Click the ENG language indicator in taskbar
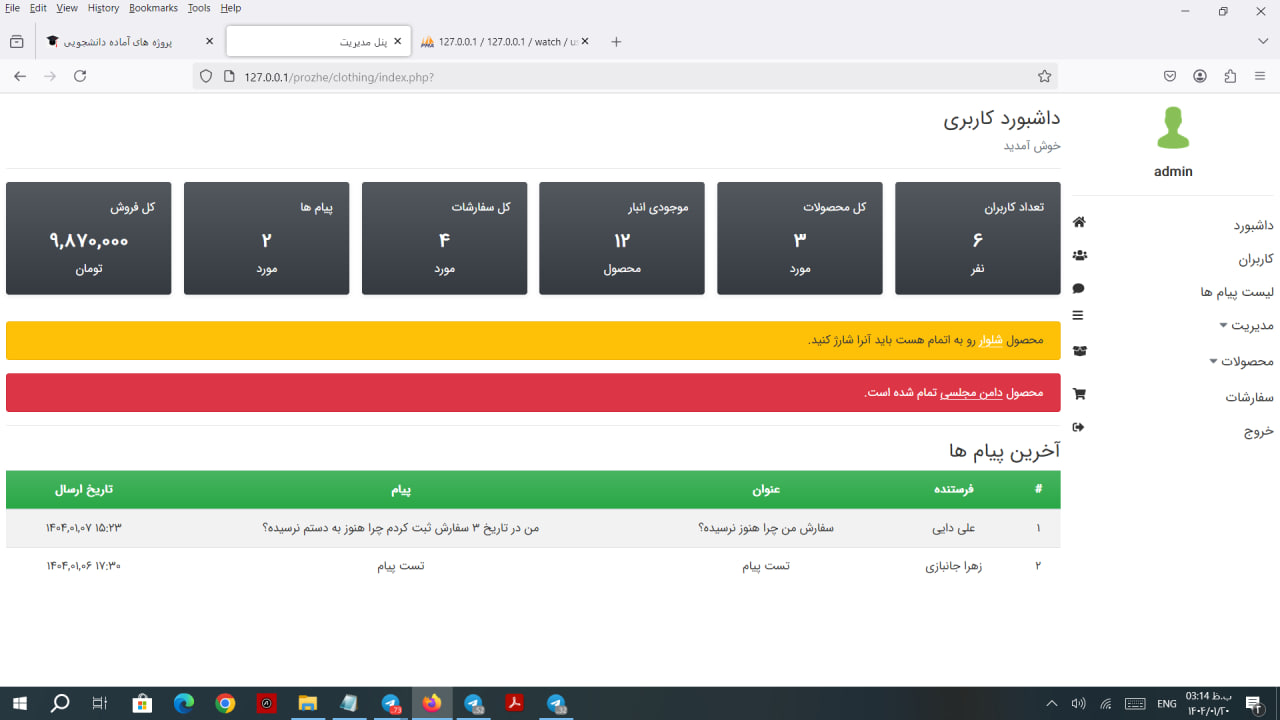The height and width of the screenshot is (720, 1280). pyautogui.click(x=1166, y=704)
